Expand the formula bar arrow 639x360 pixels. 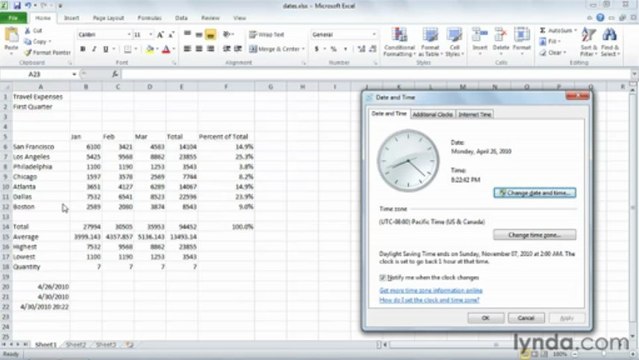click(635, 74)
